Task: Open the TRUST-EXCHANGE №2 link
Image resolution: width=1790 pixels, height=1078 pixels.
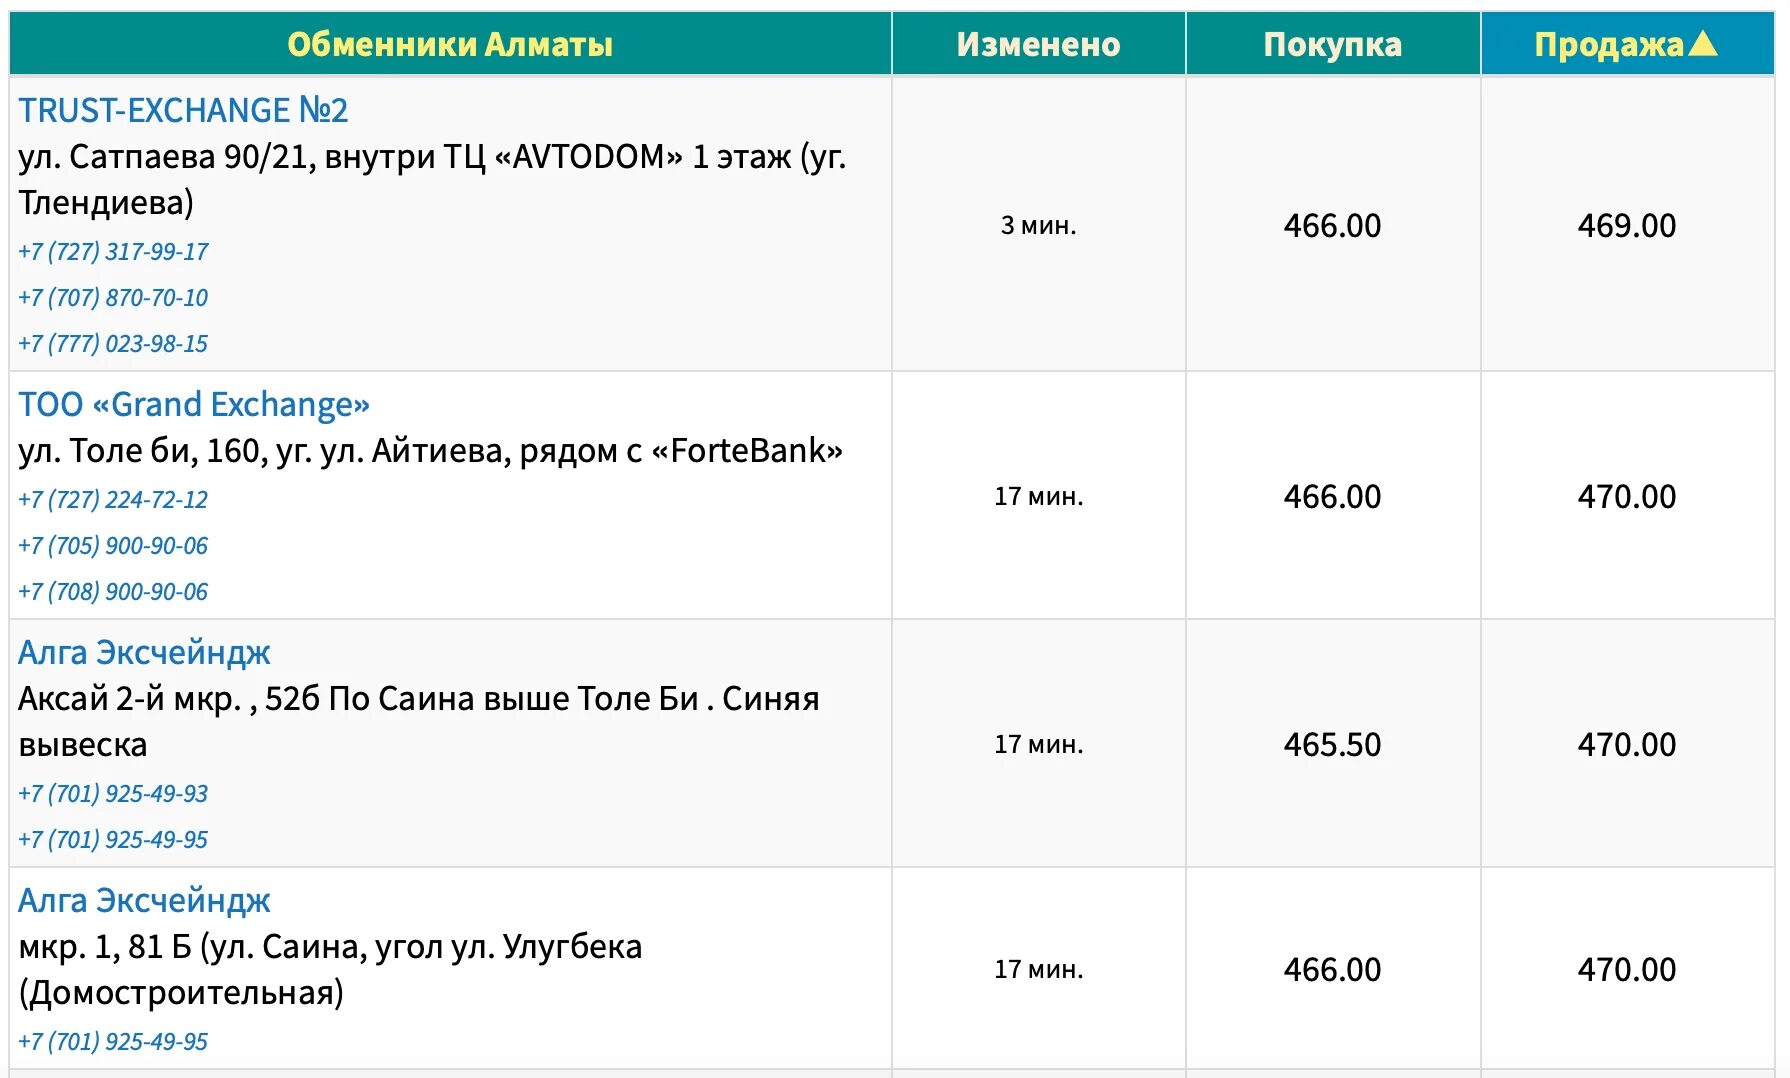Action: pyautogui.click(x=183, y=110)
